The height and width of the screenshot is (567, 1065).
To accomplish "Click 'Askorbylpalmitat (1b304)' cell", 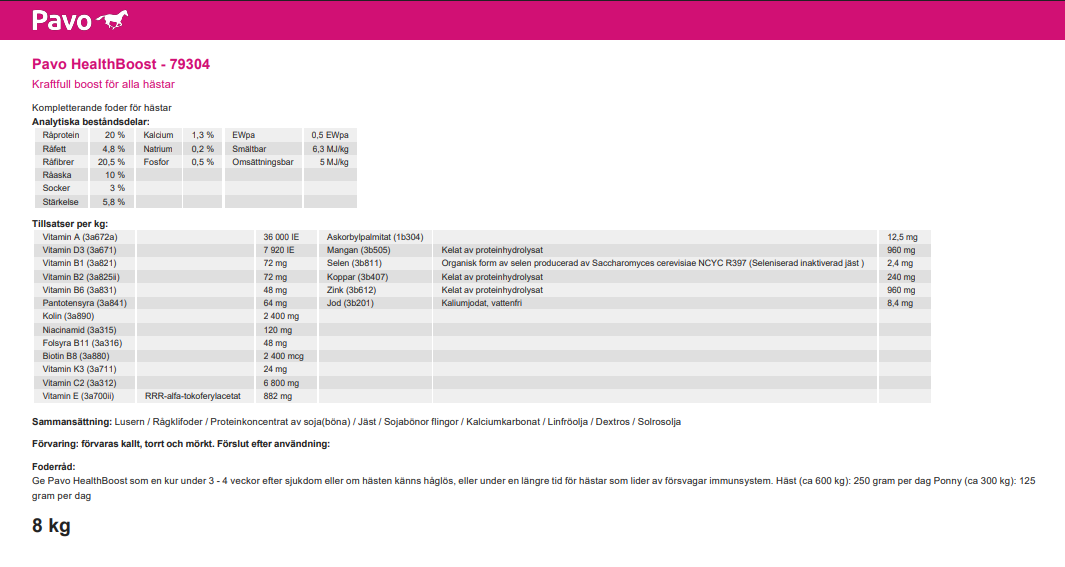I will point(375,237).
